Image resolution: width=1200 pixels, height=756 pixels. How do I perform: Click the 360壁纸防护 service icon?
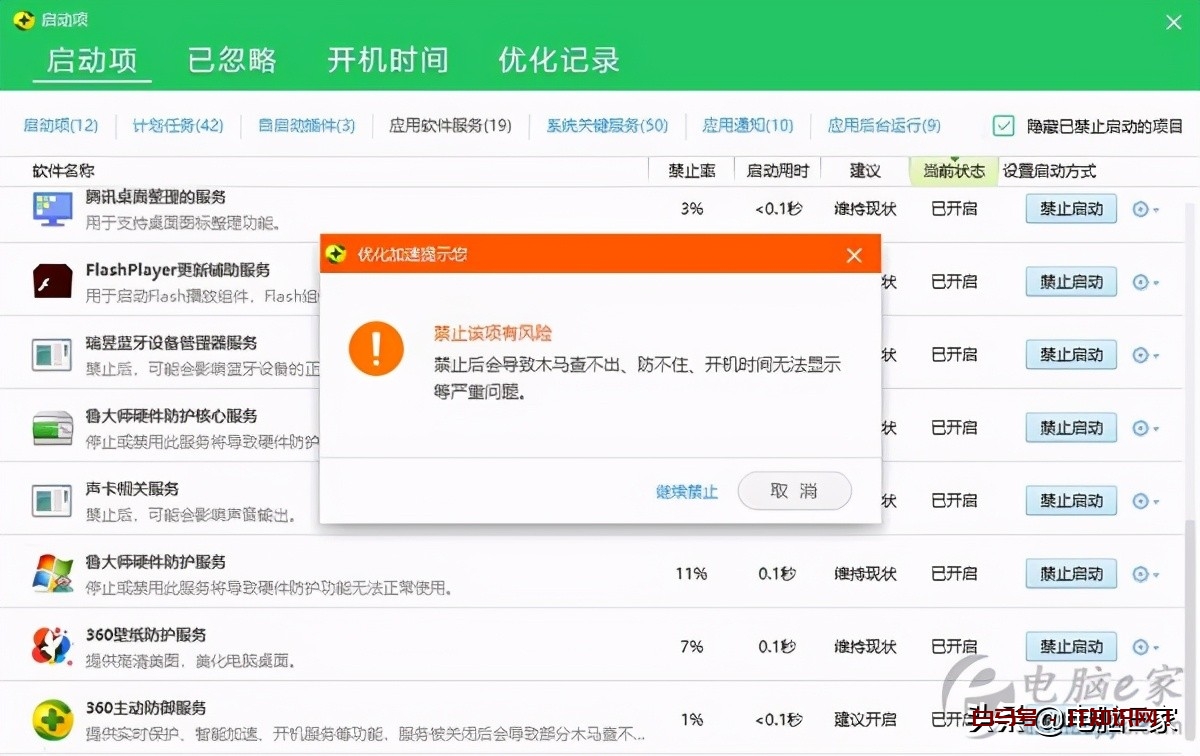tap(51, 645)
